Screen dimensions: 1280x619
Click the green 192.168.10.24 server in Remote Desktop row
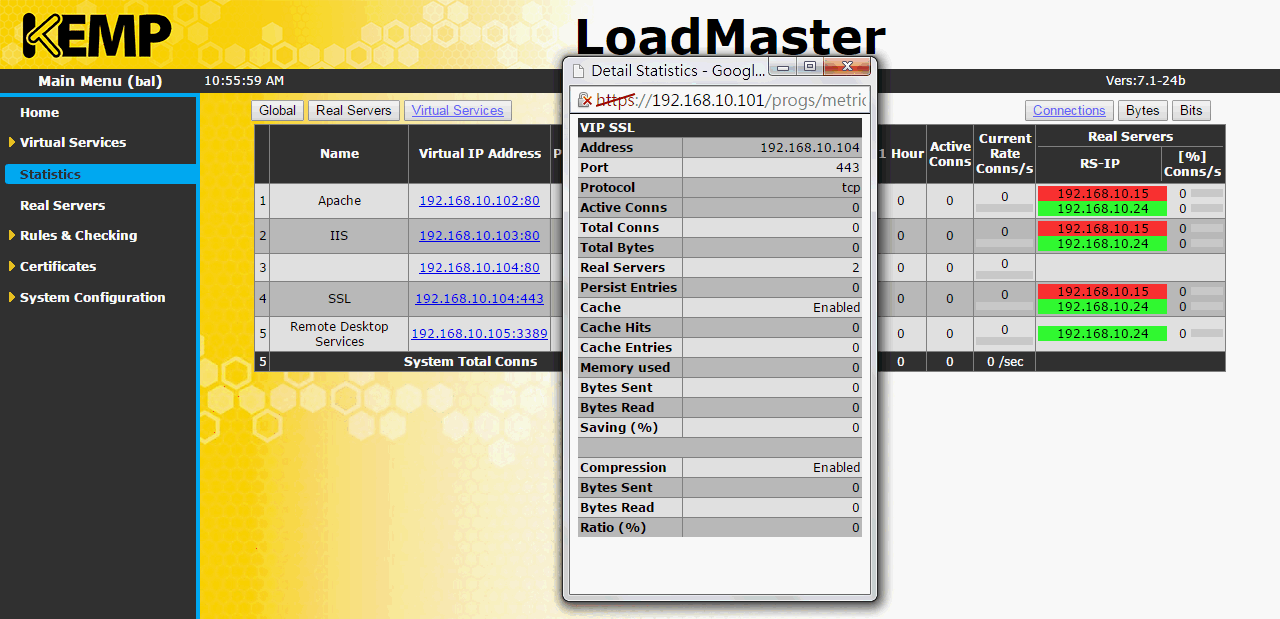[1102, 334]
